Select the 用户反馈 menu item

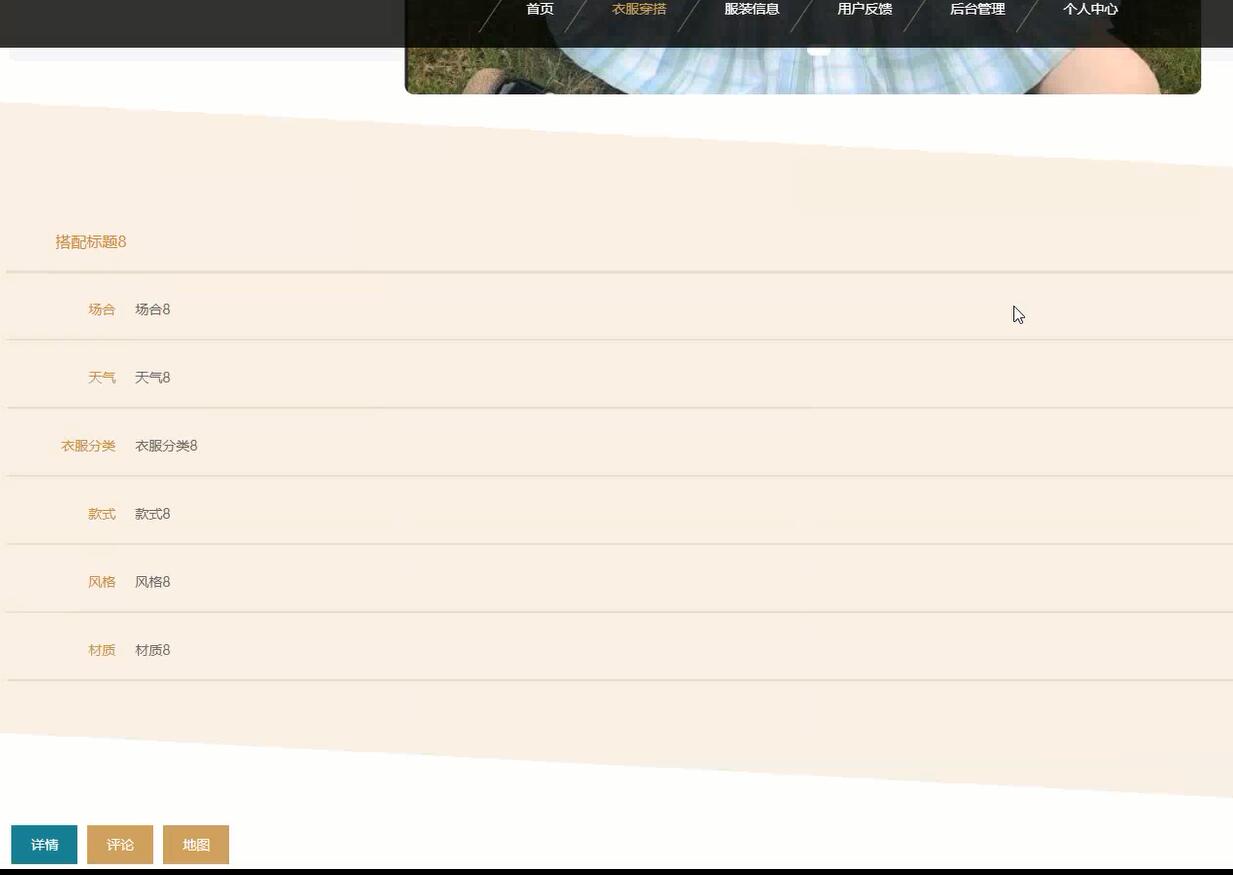click(865, 9)
